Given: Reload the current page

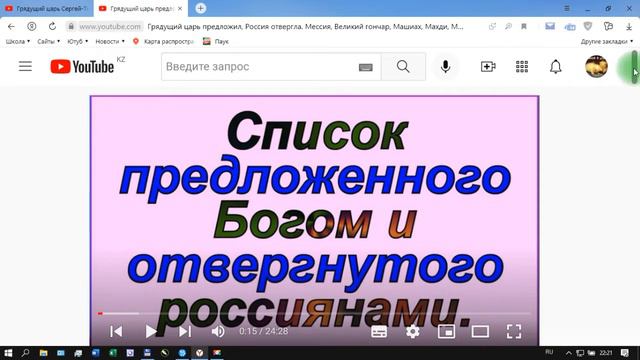Looking at the screenshot, I should click(52, 27).
